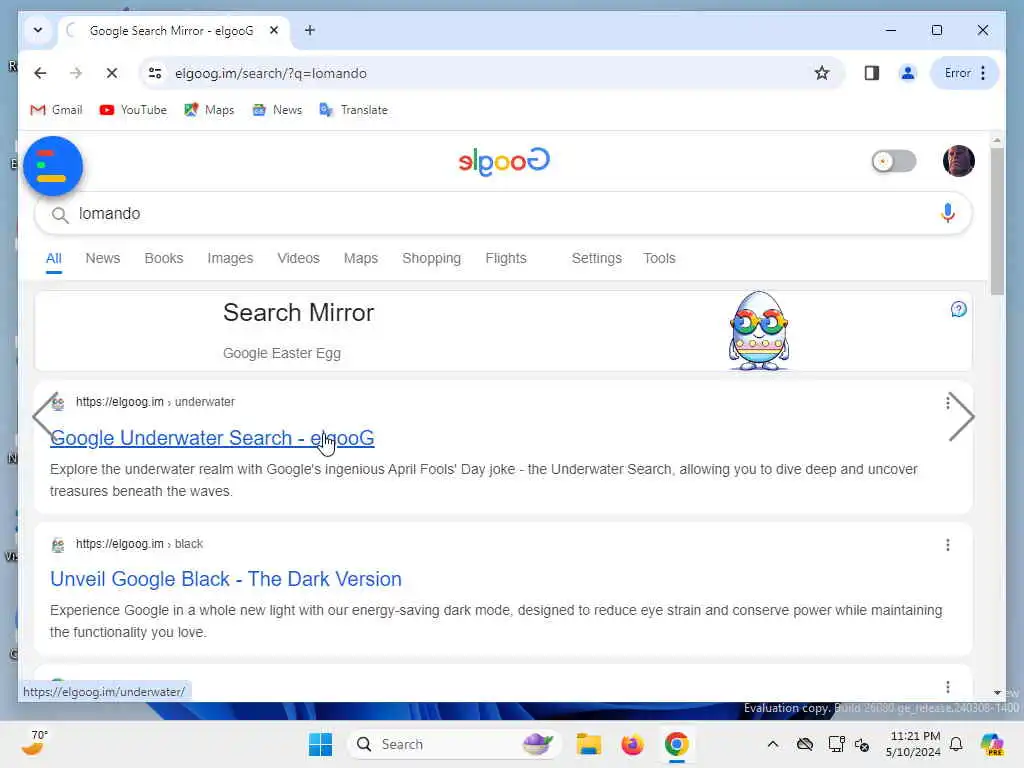1024x768 pixels.
Task: Open the News bookmark
Action: coord(278,110)
